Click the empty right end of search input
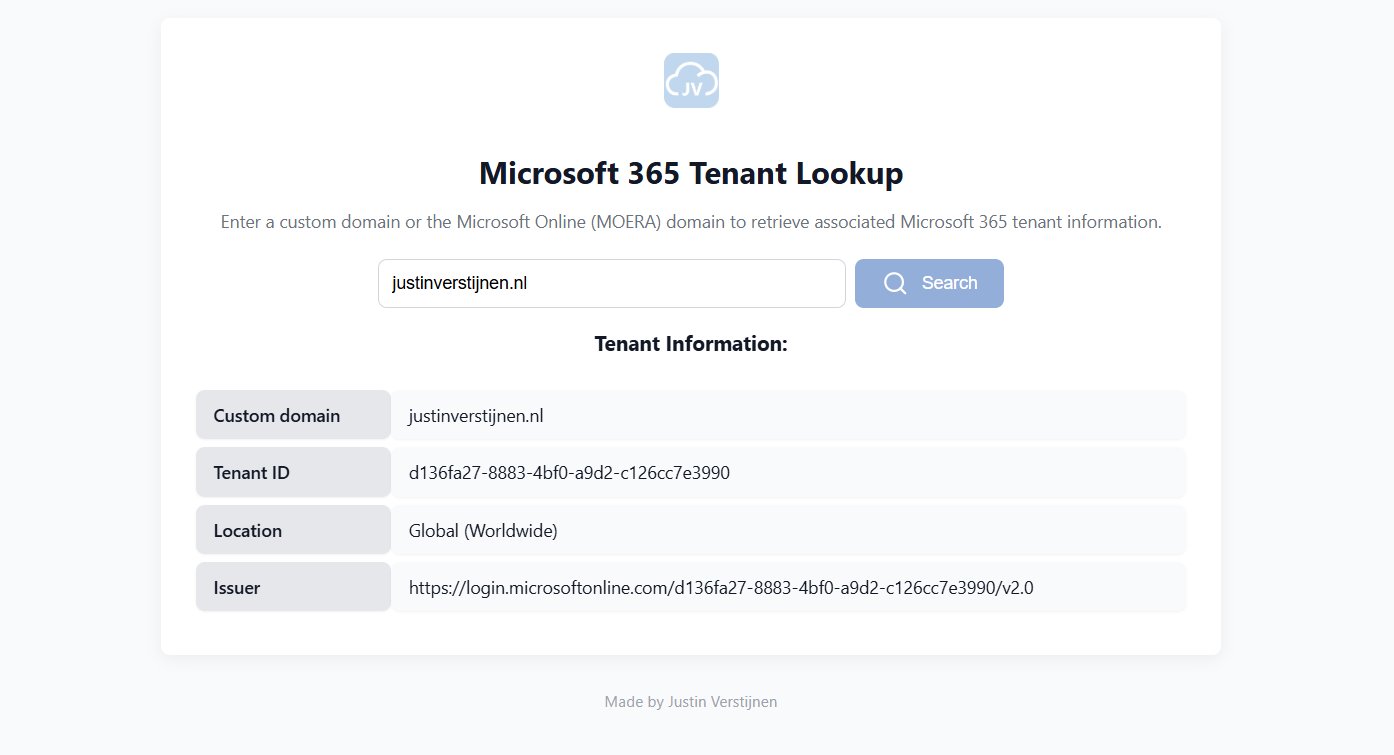Image resolution: width=1394 pixels, height=755 pixels. click(x=780, y=284)
